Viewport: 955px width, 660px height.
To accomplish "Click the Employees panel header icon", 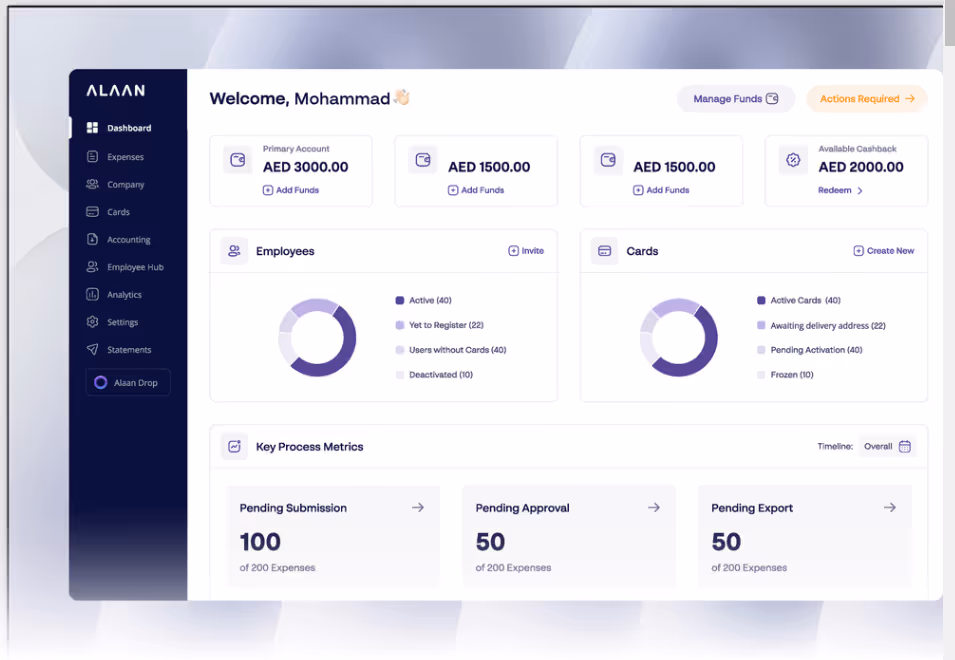I will coord(234,251).
